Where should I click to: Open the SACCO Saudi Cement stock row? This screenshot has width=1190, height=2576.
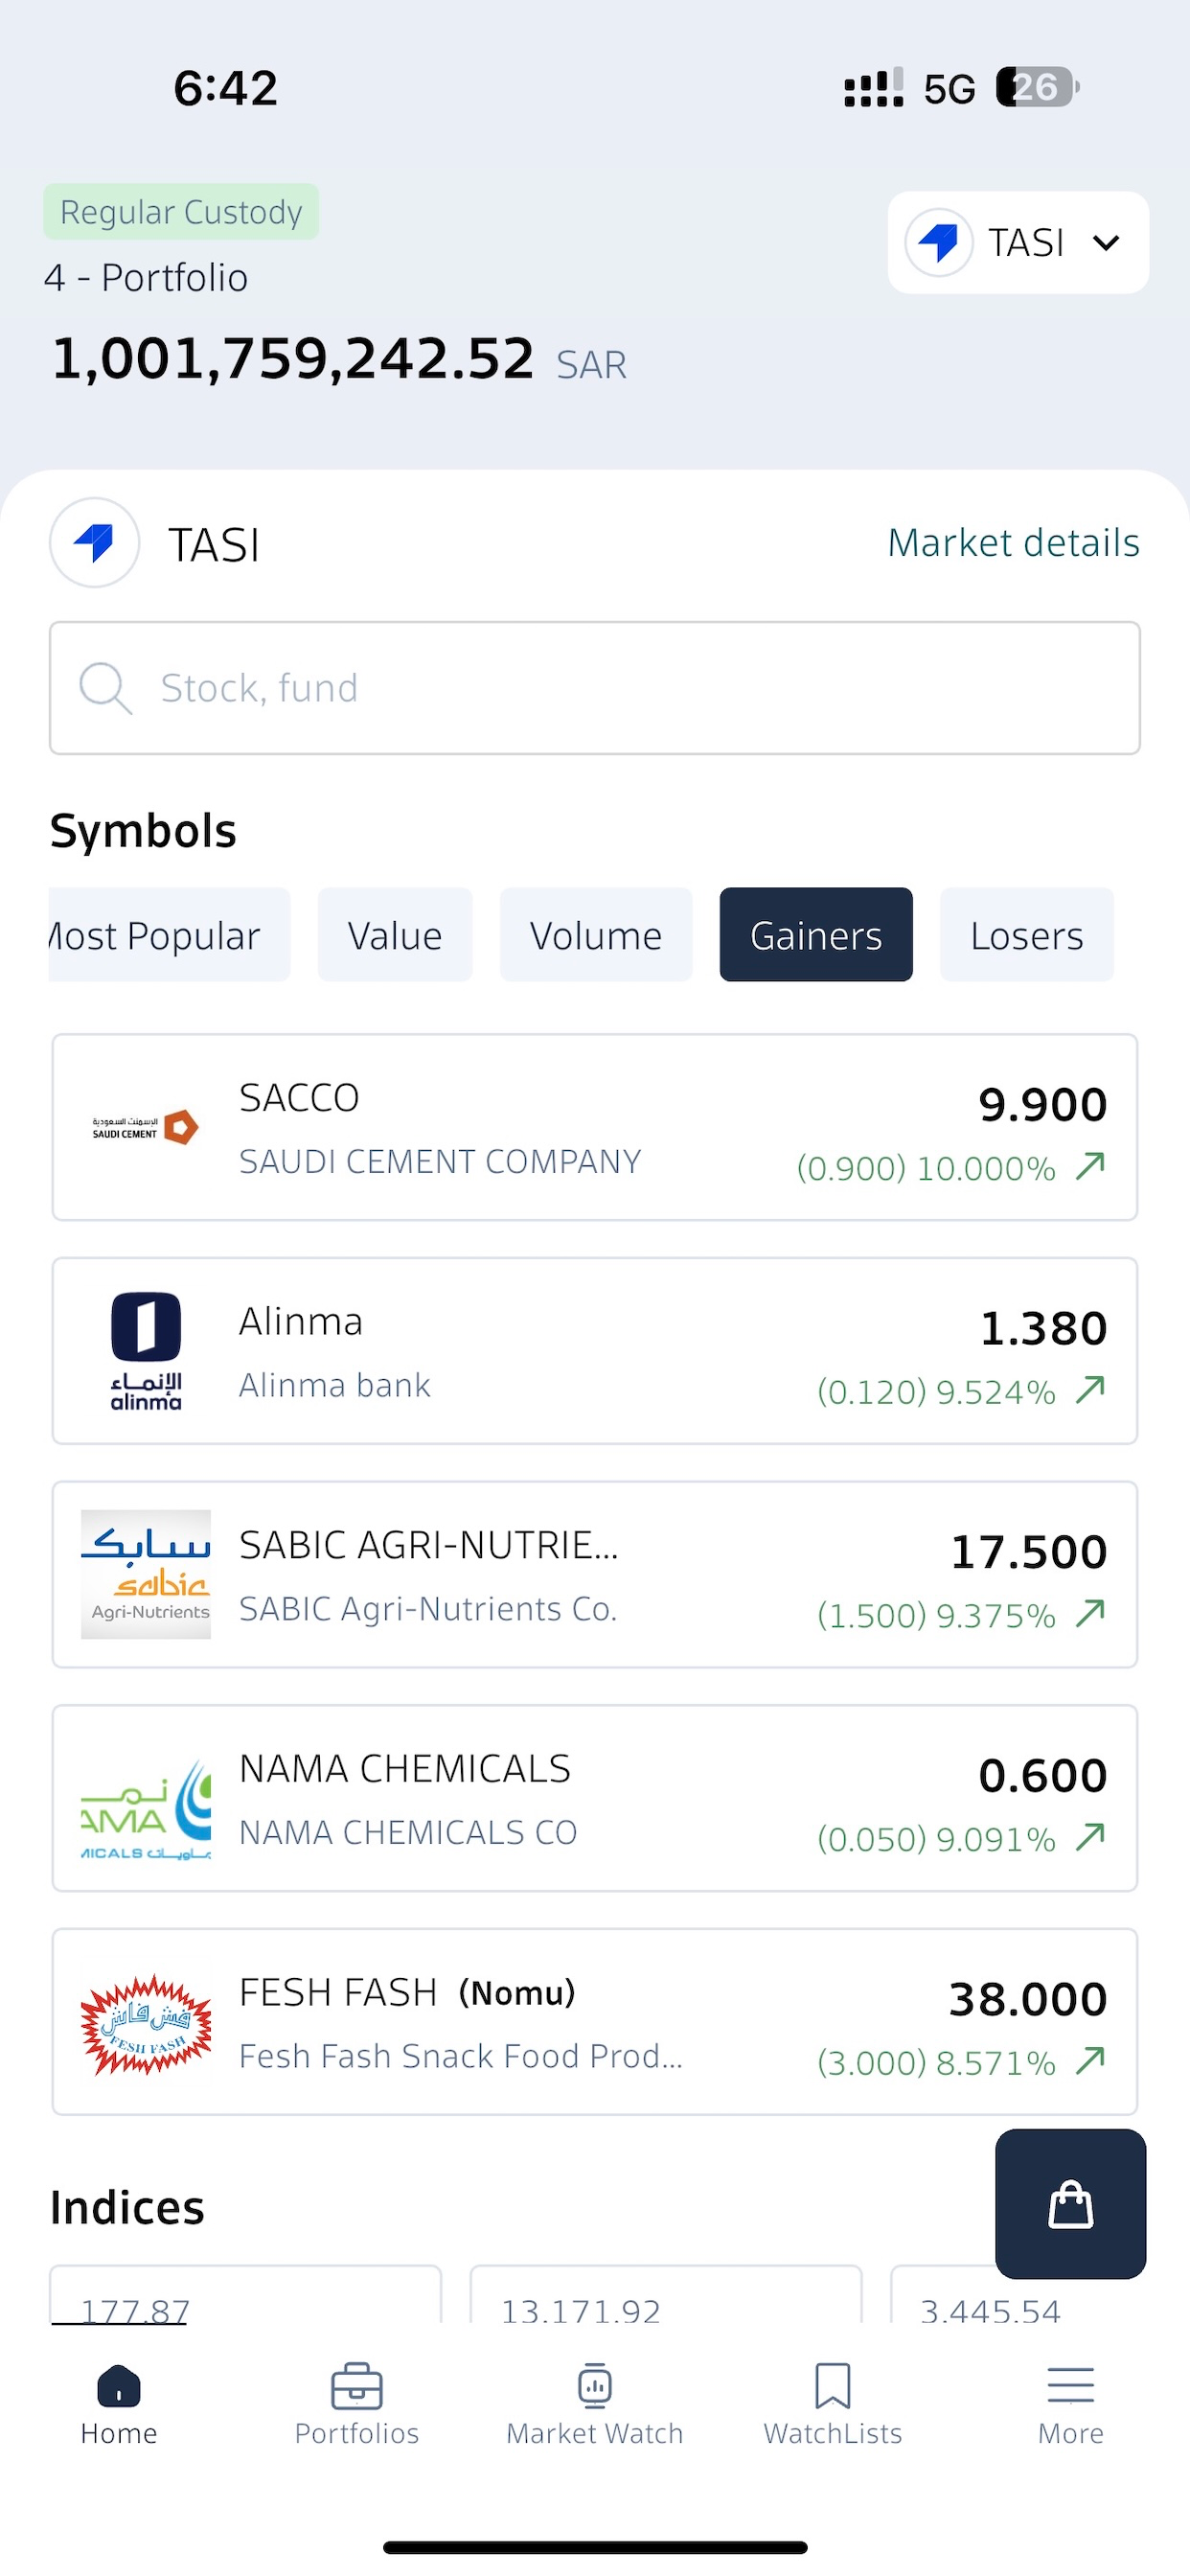tap(595, 1127)
